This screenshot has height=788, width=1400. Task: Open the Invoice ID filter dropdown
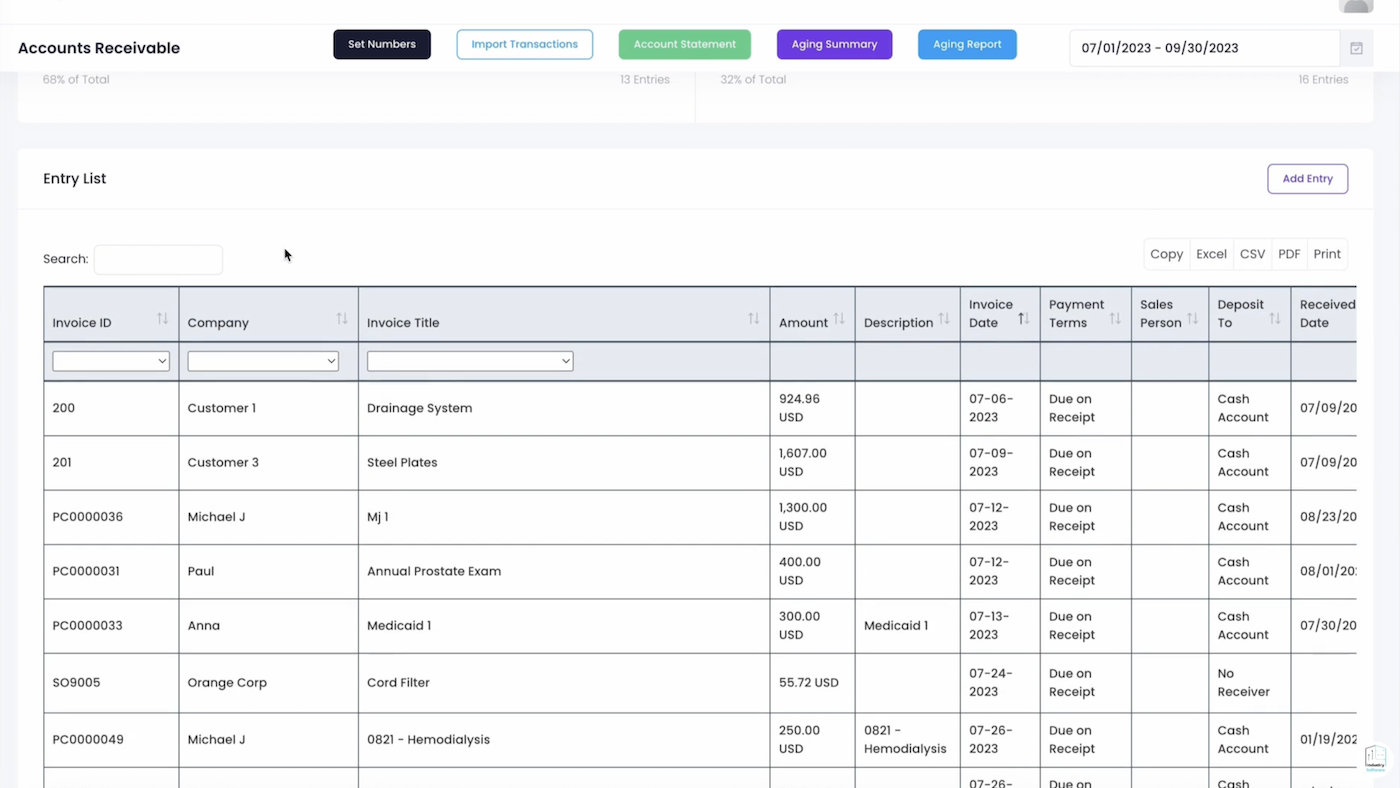coord(111,361)
